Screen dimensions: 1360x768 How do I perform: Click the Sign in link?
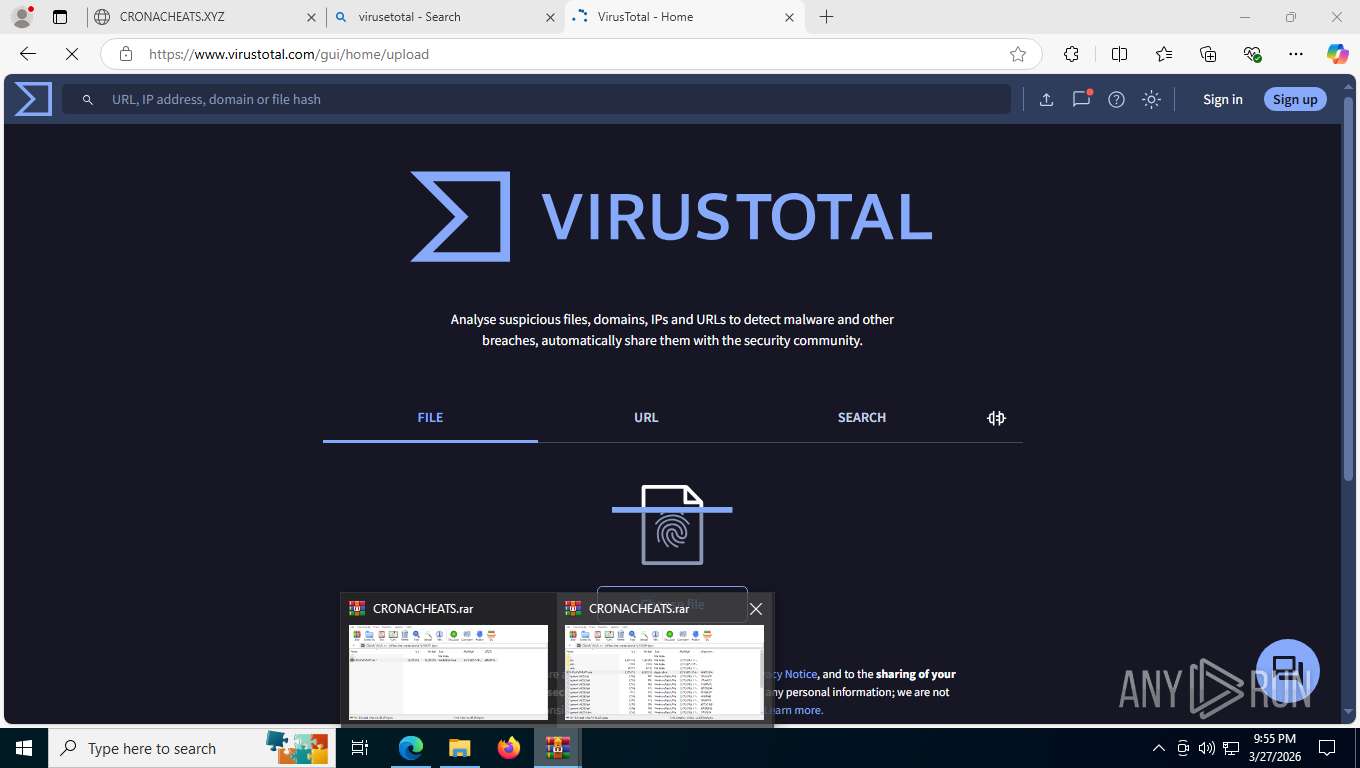click(x=1223, y=99)
